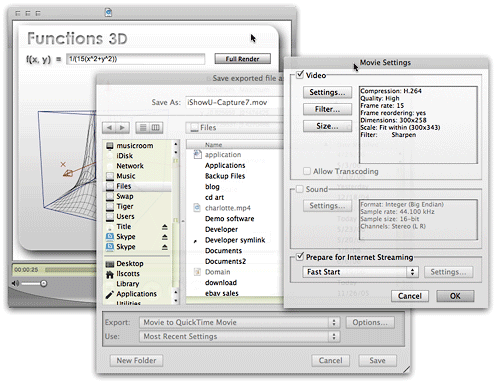Image resolution: width=495 pixels, height=385 pixels.
Task: Go forward with the right arrow button
Action: (122, 128)
